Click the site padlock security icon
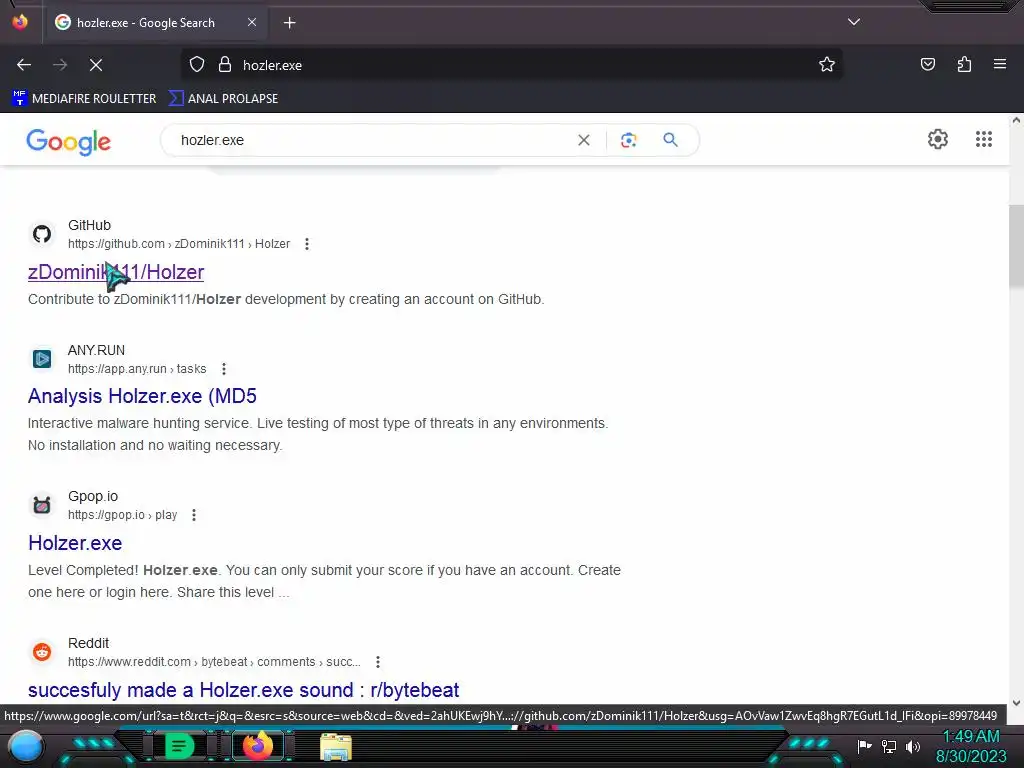Image resolution: width=1024 pixels, height=768 pixels. coord(225,65)
